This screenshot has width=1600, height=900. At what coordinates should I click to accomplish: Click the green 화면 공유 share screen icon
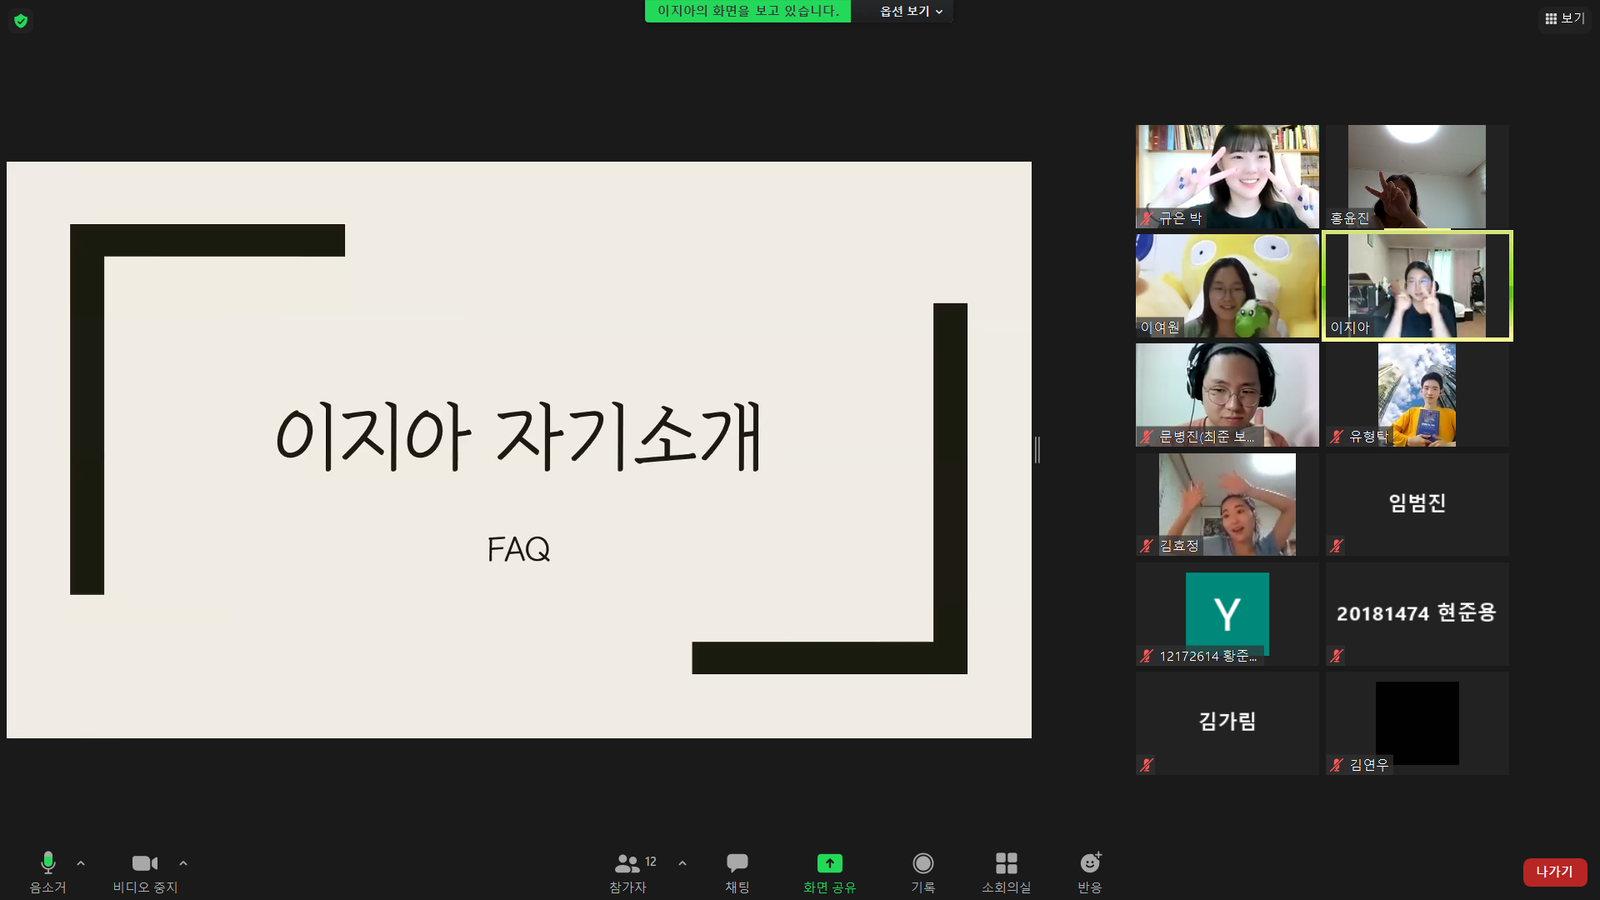click(830, 863)
